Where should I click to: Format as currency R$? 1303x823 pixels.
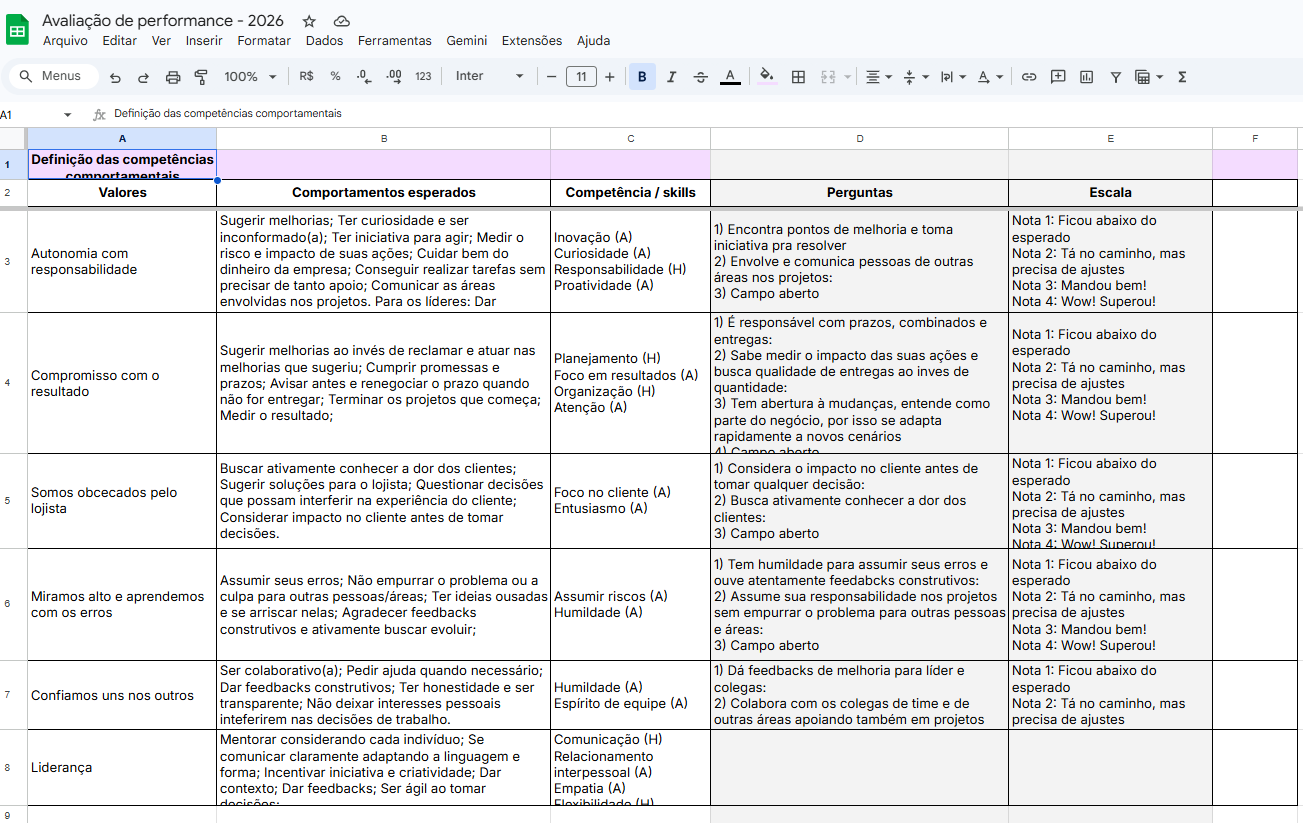[x=306, y=77]
